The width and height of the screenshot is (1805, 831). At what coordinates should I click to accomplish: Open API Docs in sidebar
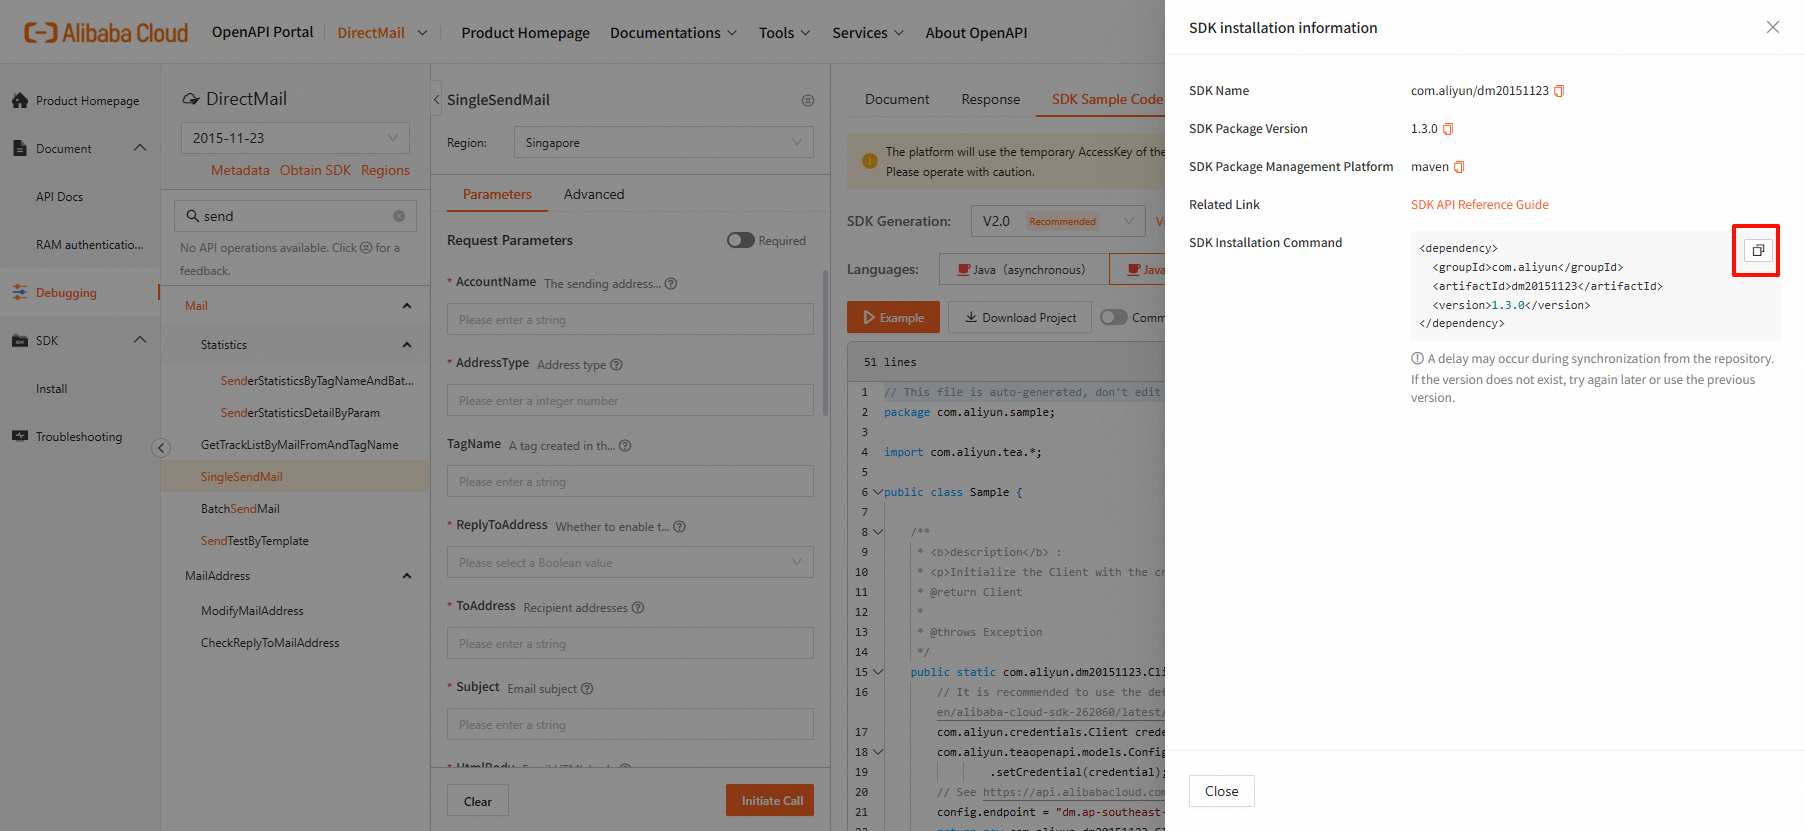pyautogui.click(x=59, y=197)
